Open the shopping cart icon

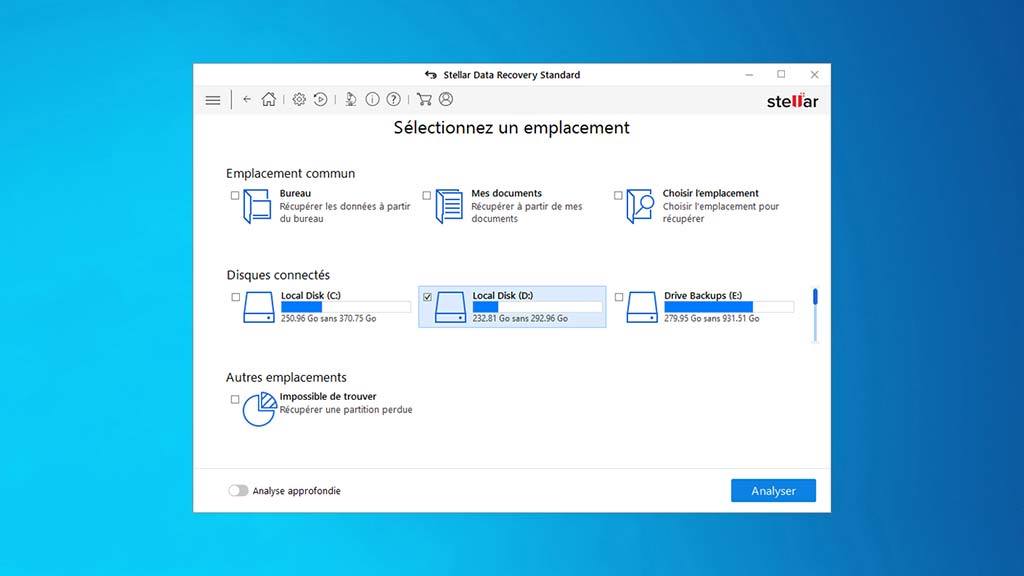(424, 99)
